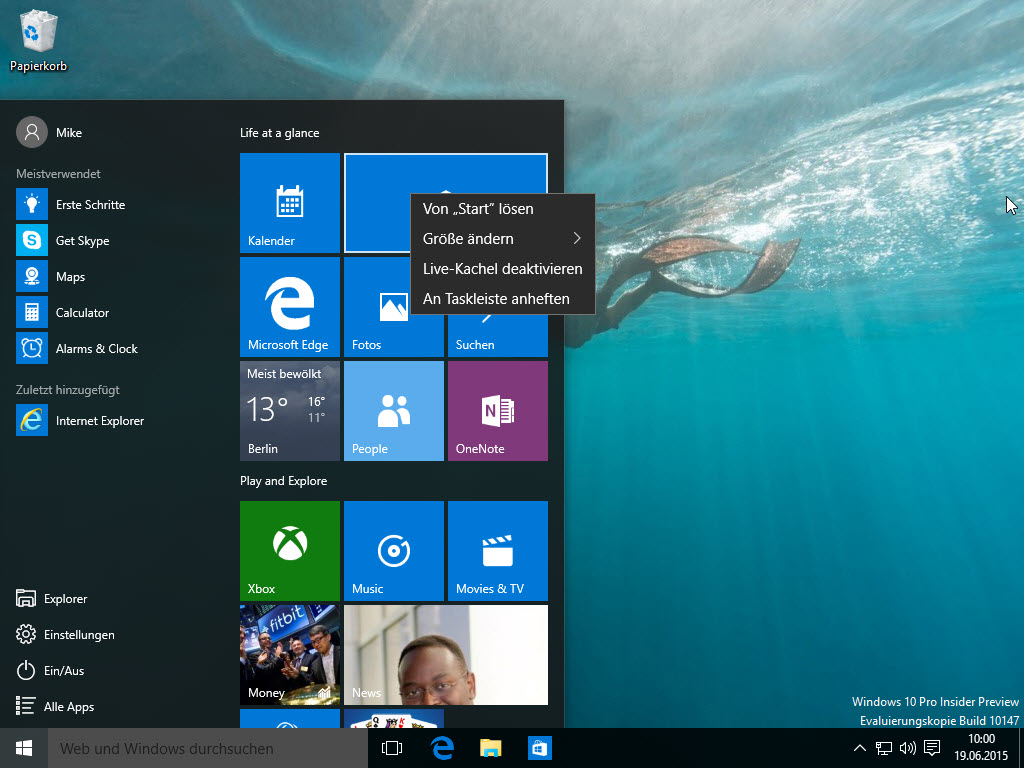Open the OneNote tile
This screenshot has width=1024, height=768.
click(x=498, y=411)
